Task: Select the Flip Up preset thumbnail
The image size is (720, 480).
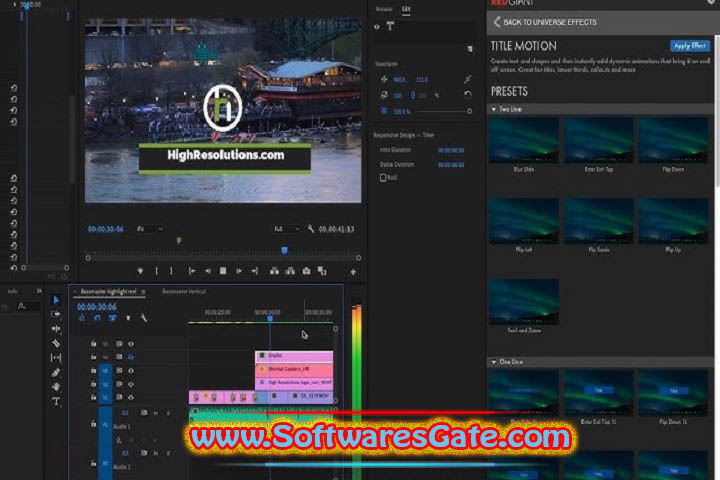Action: point(673,221)
